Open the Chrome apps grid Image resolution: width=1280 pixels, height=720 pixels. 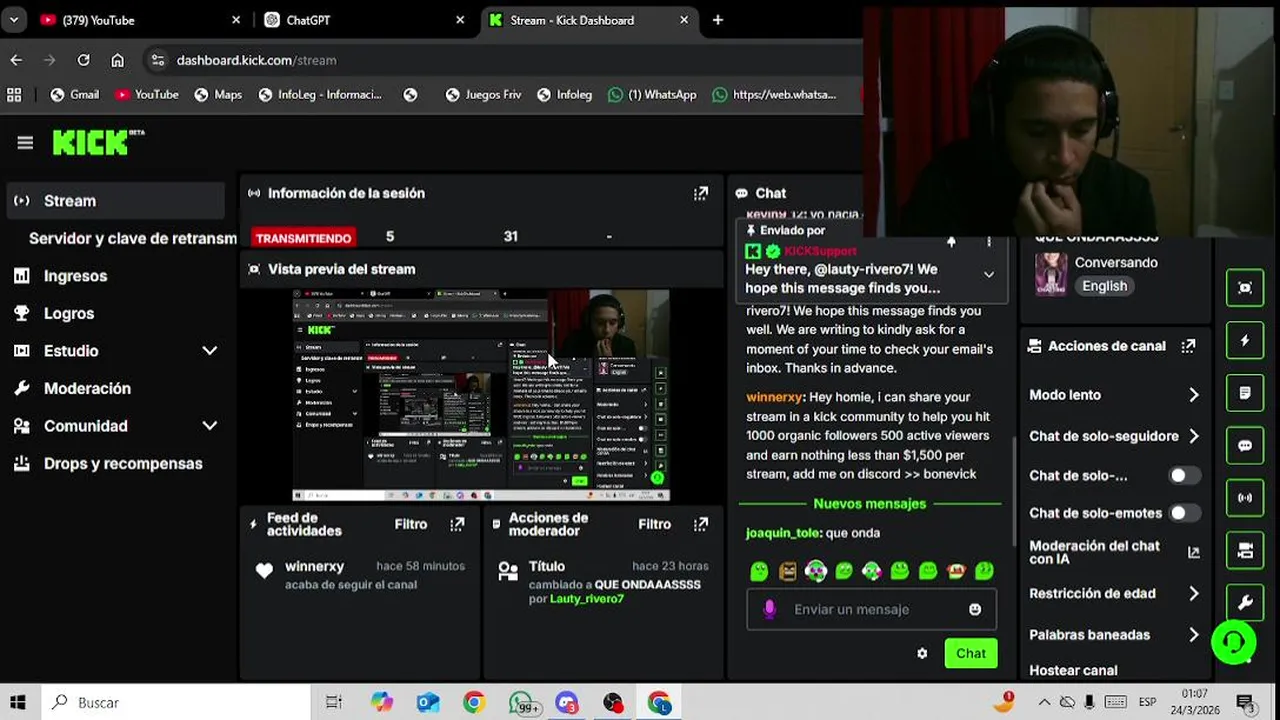coord(14,95)
